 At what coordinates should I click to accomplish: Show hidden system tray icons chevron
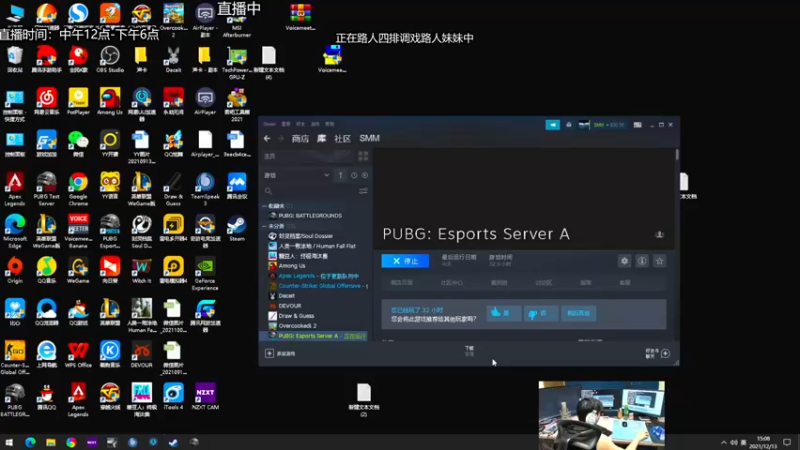(x=723, y=442)
